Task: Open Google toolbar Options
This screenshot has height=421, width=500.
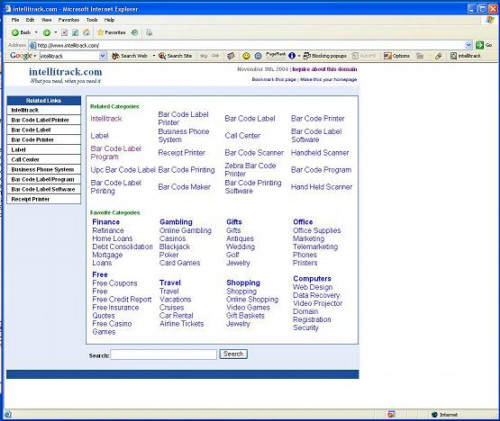Action: click(397, 56)
